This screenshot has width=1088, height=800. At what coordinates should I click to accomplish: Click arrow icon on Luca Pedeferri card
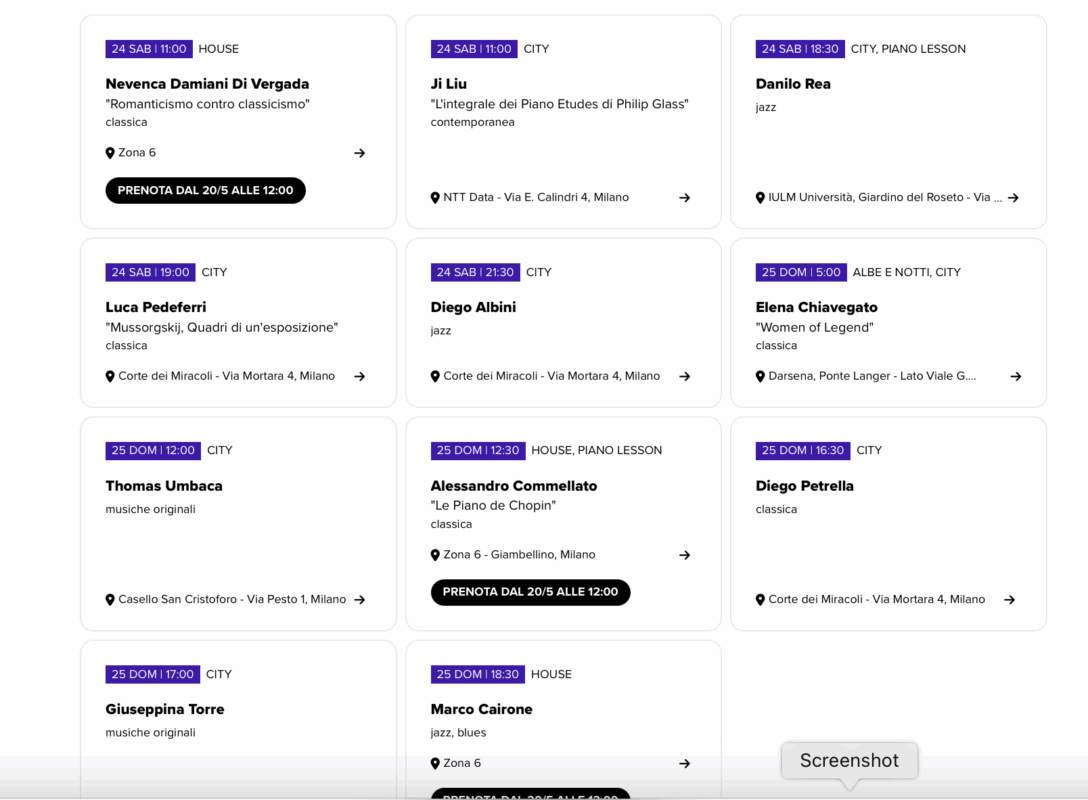point(359,377)
